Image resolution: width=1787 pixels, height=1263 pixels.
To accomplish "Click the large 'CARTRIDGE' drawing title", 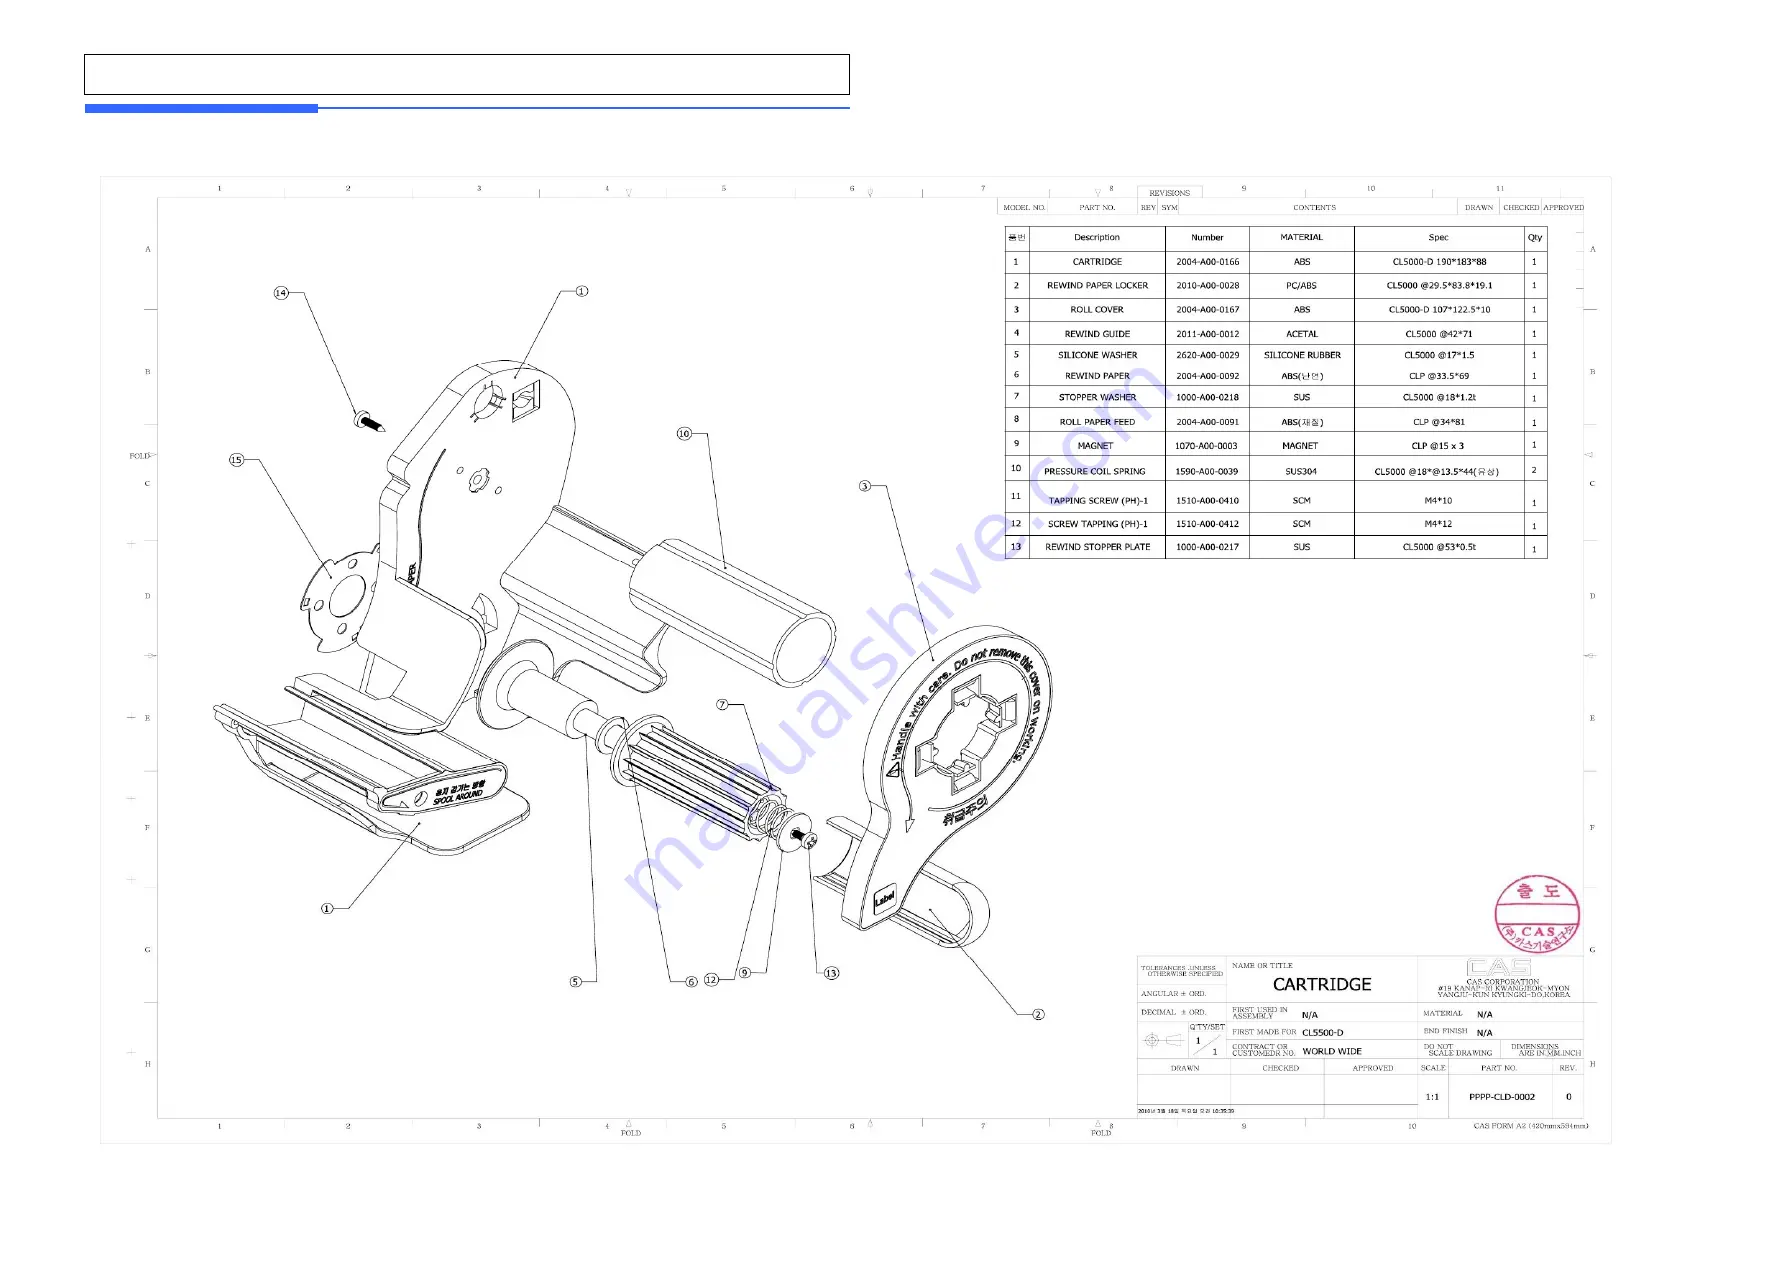I will click(1321, 985).
